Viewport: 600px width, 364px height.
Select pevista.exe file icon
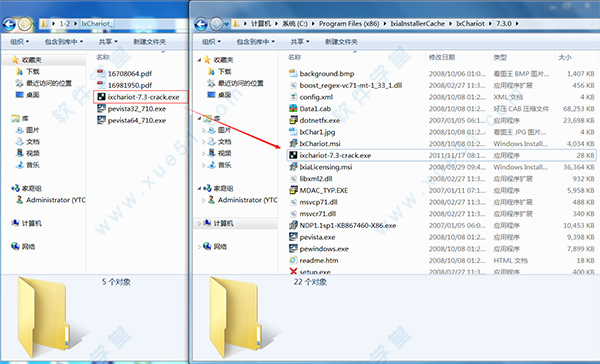[x=293, y=237]
